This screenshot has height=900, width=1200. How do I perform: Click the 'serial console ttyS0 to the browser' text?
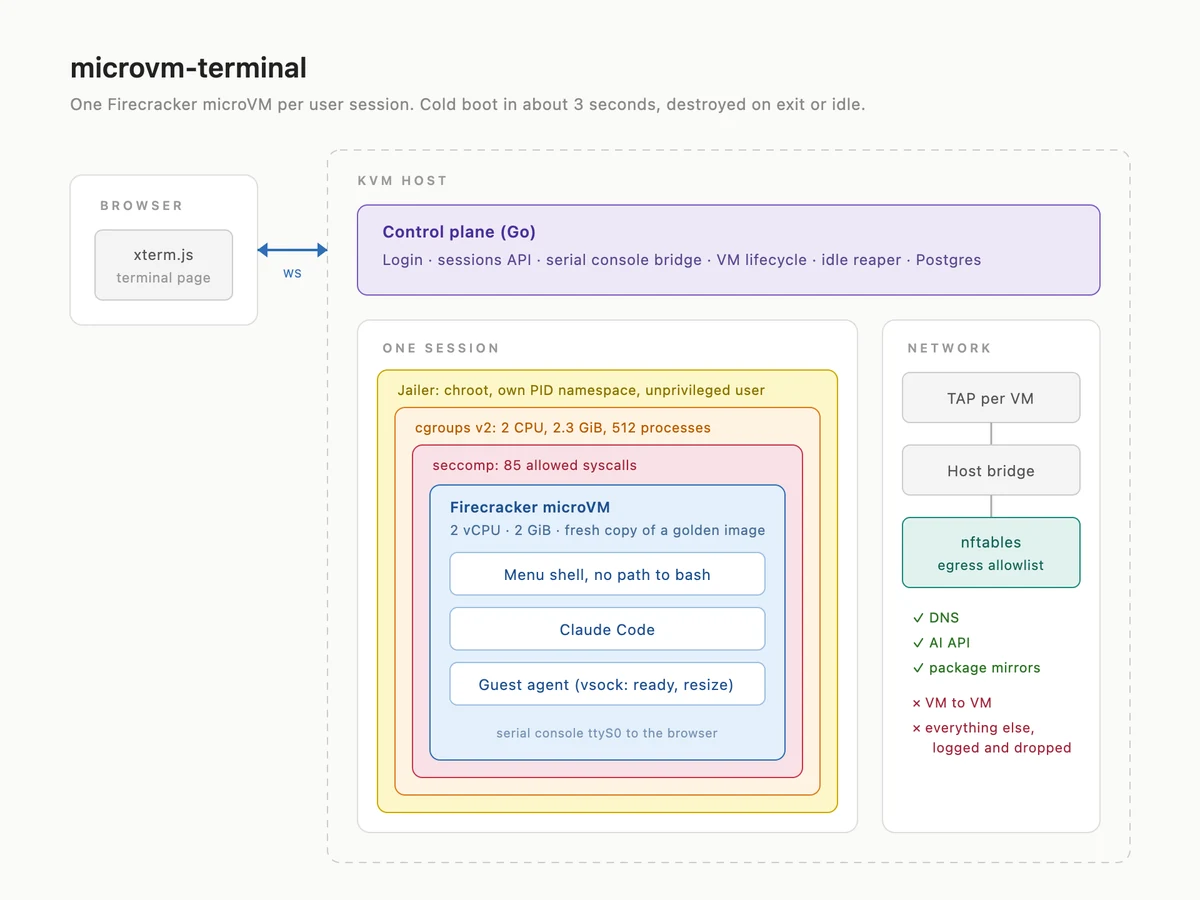tap(607, 733)
